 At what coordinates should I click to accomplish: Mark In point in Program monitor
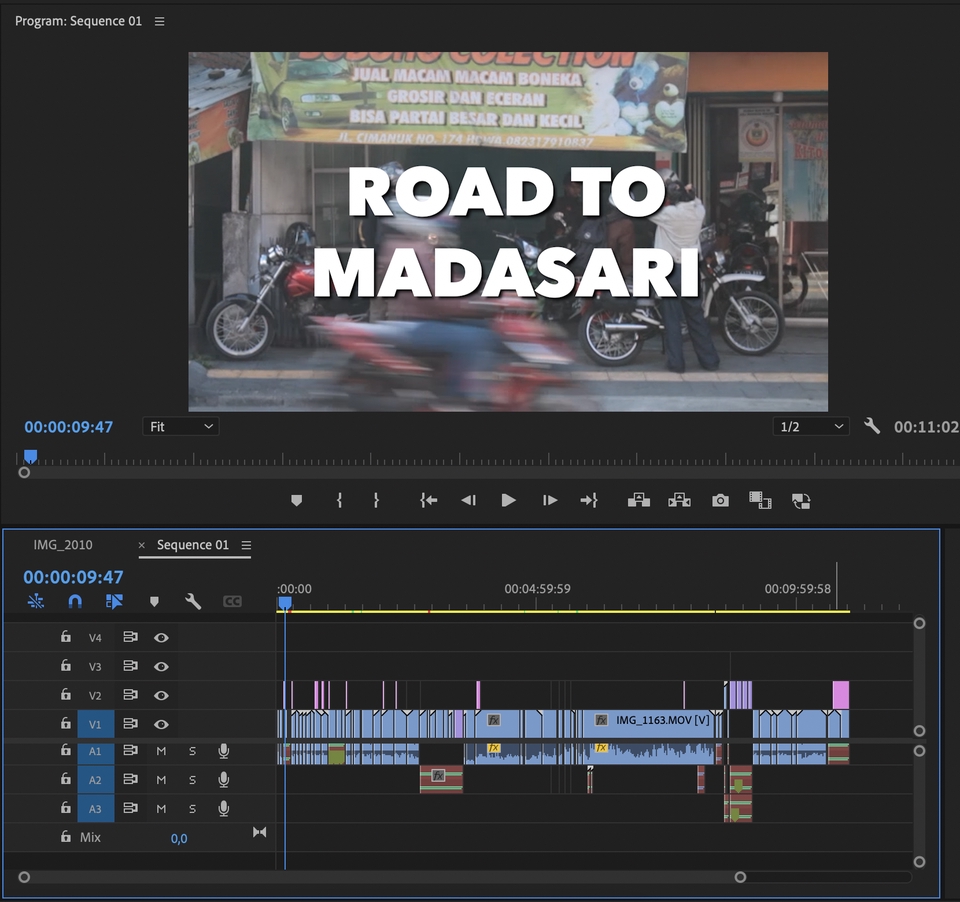[339, 501]
